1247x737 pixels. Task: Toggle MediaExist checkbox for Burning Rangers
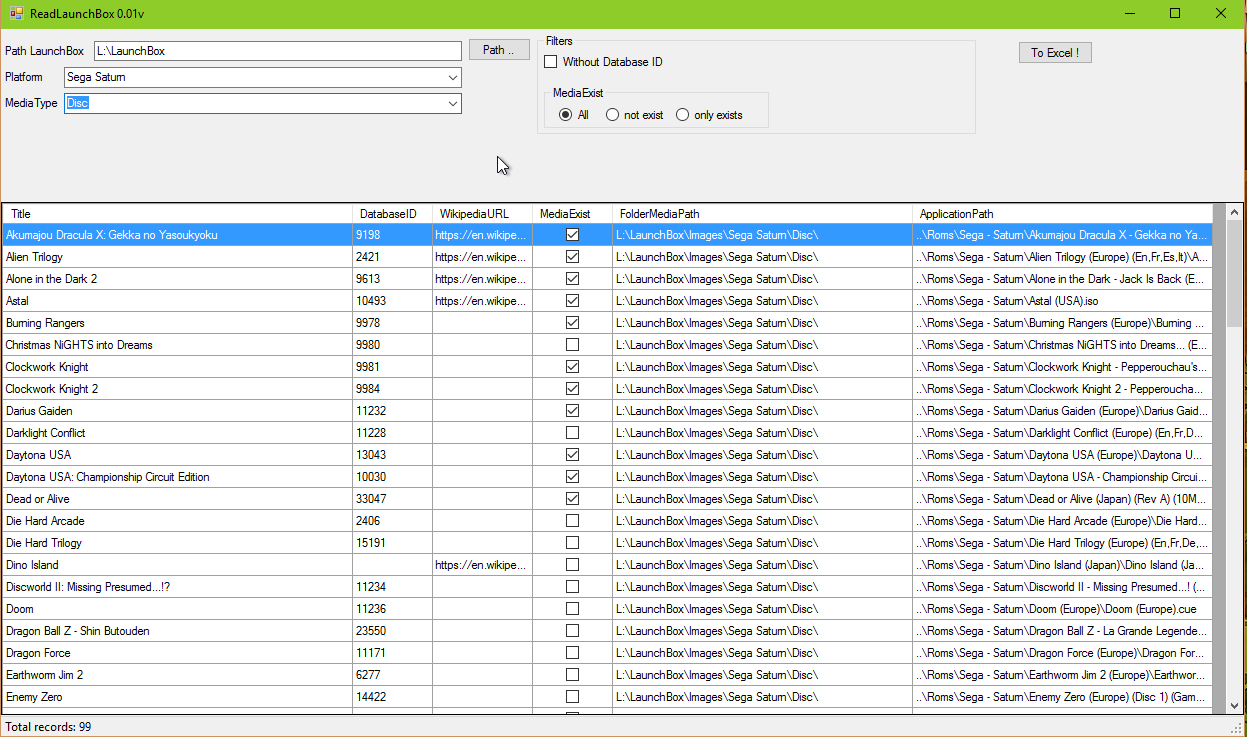pyautogui.click(x=573, y=323)
